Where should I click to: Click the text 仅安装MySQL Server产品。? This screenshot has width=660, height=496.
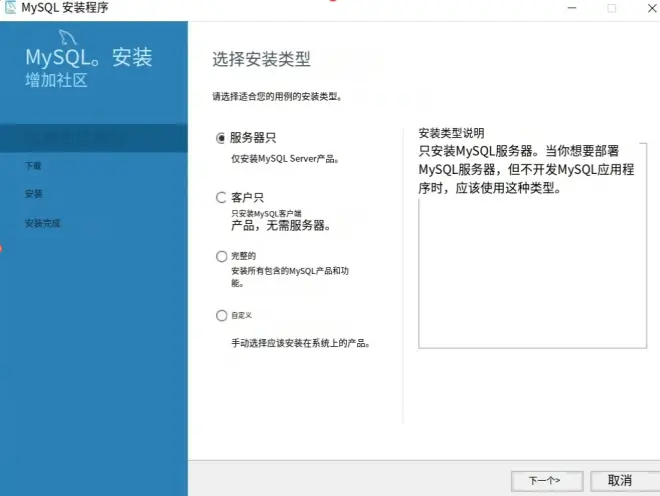tap(285, 159)
